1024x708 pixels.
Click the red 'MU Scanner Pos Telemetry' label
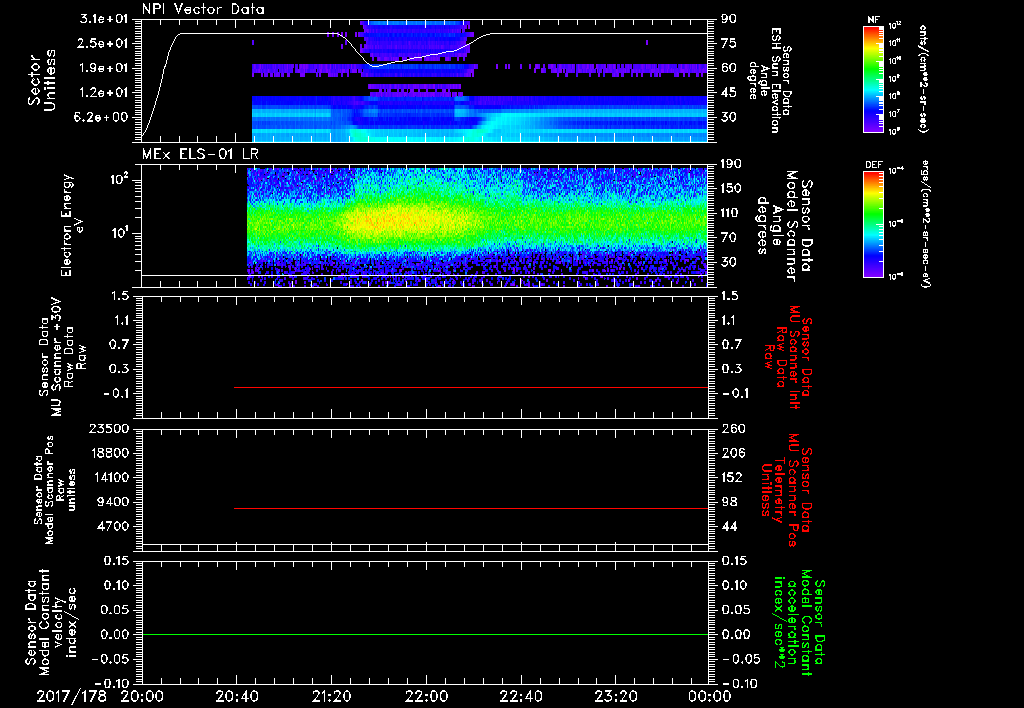coord(786,490)
